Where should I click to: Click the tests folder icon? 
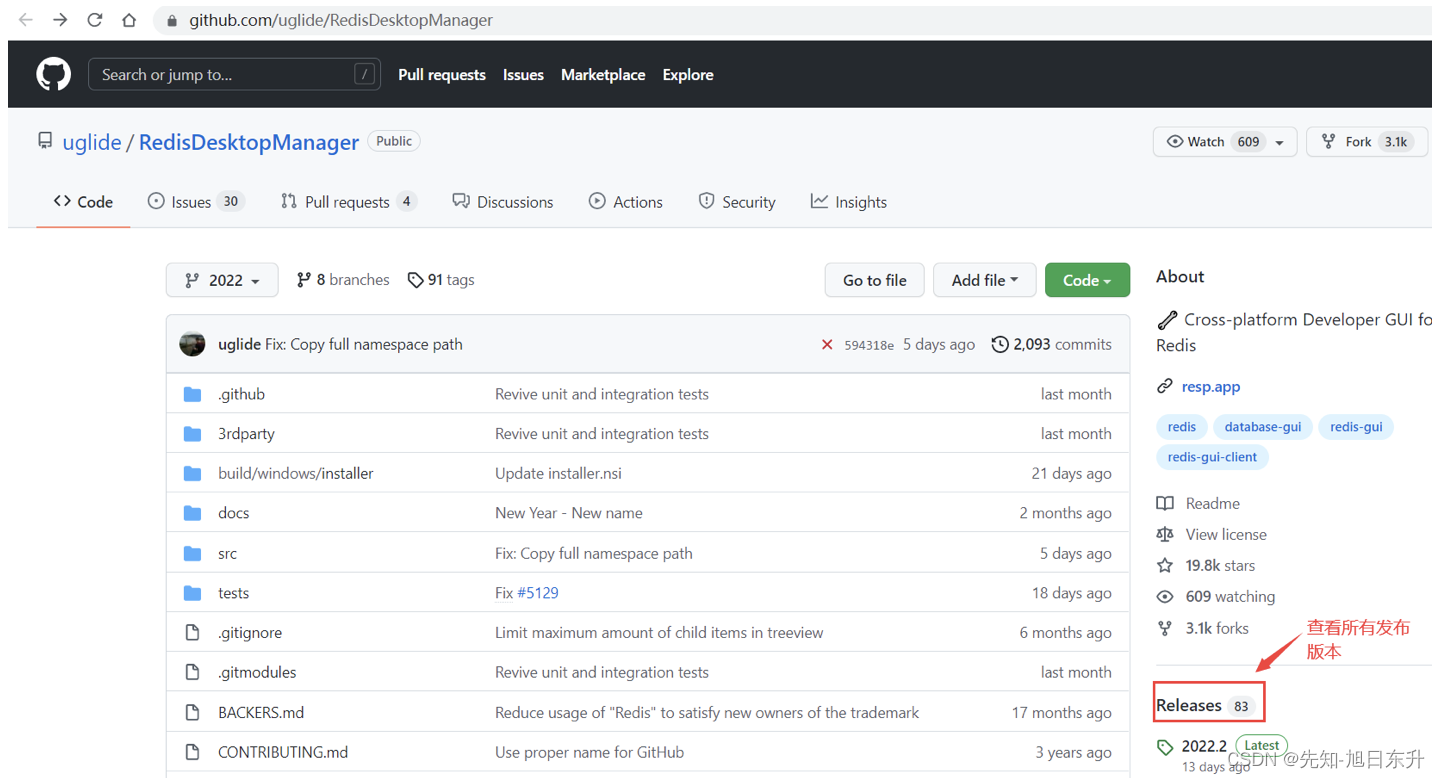pyautogui.click(x=193, y=593)
